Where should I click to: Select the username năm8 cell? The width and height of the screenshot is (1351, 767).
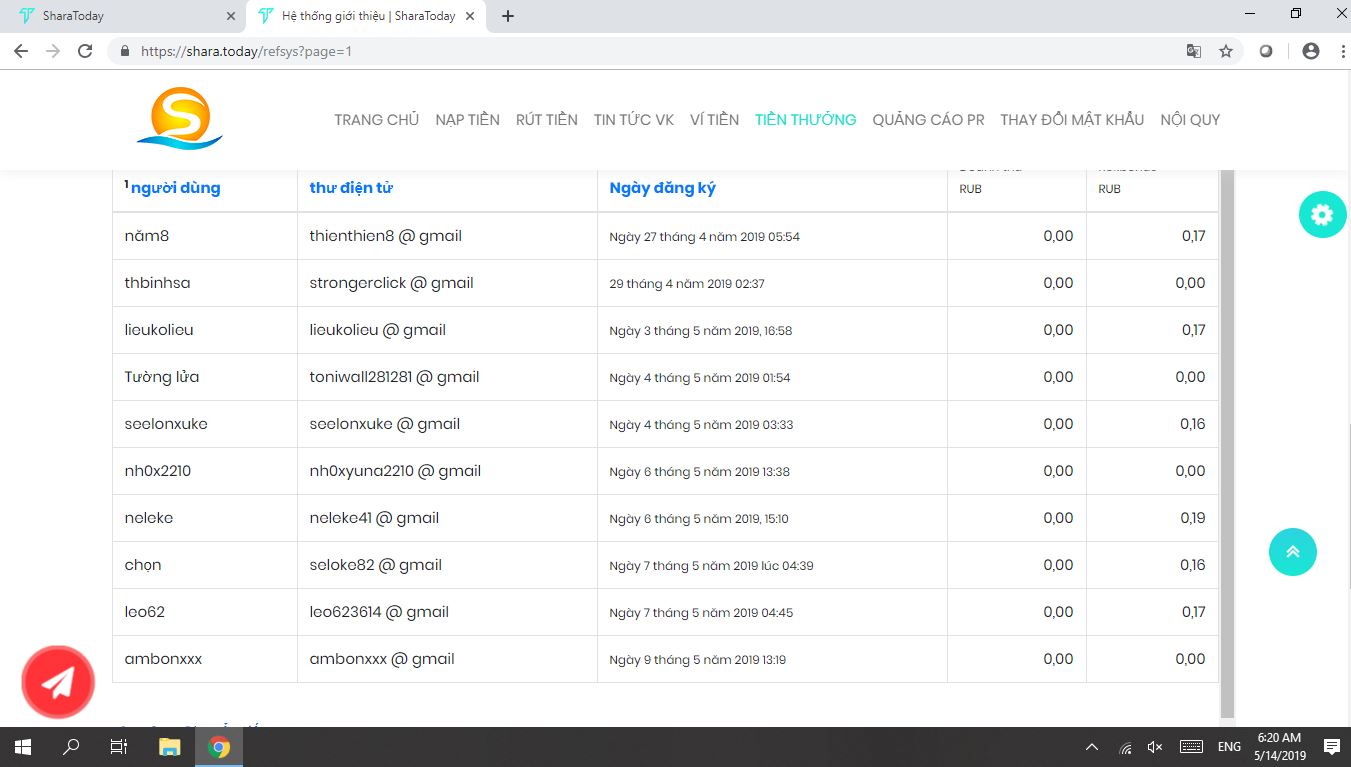pos(204,236)
